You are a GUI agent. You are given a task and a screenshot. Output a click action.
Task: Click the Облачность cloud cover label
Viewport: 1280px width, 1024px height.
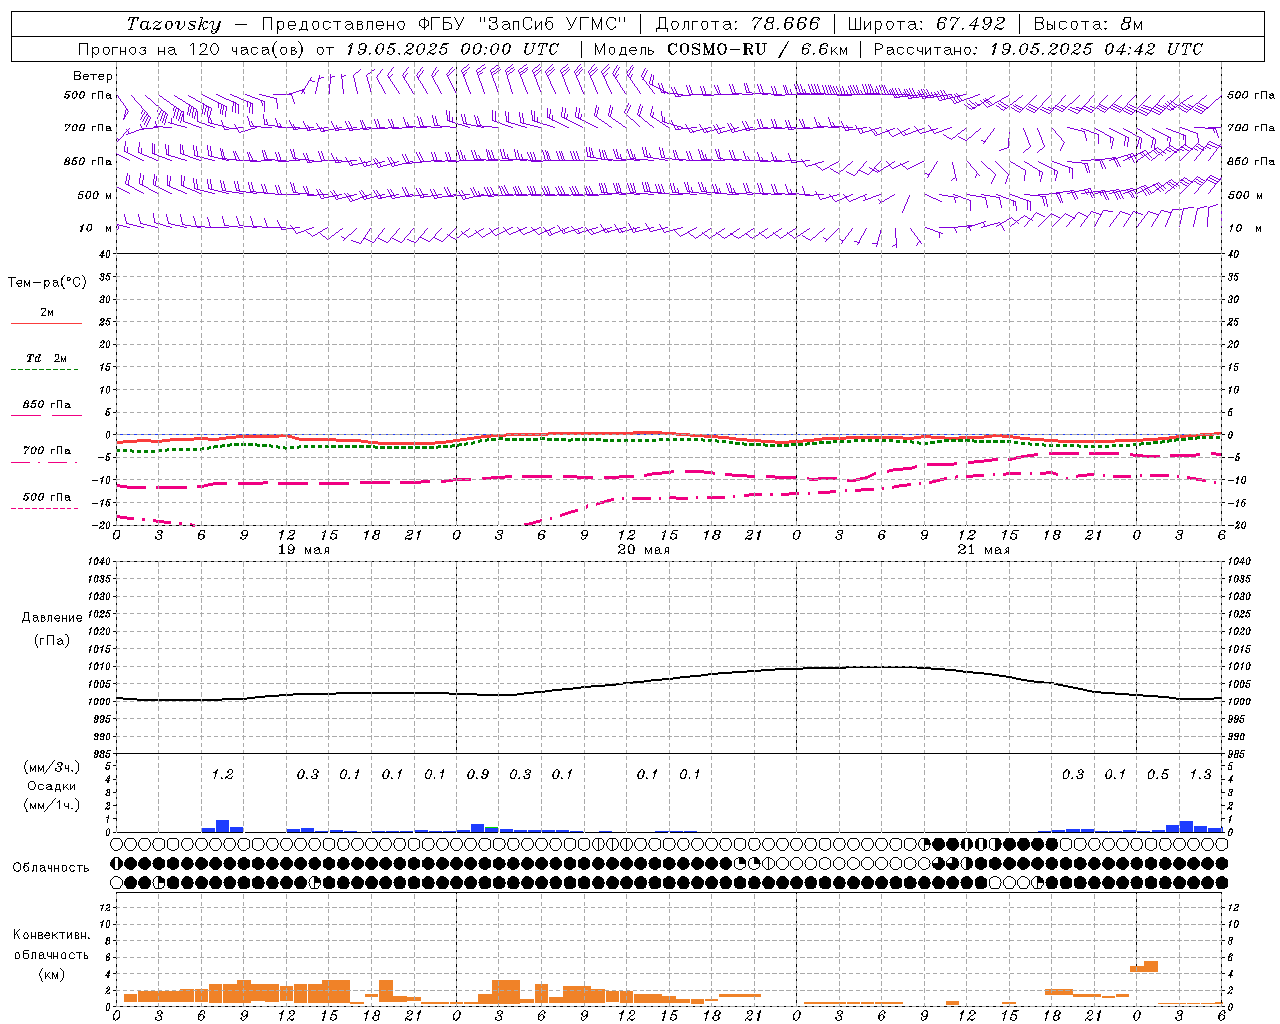[x=51, y=868]
